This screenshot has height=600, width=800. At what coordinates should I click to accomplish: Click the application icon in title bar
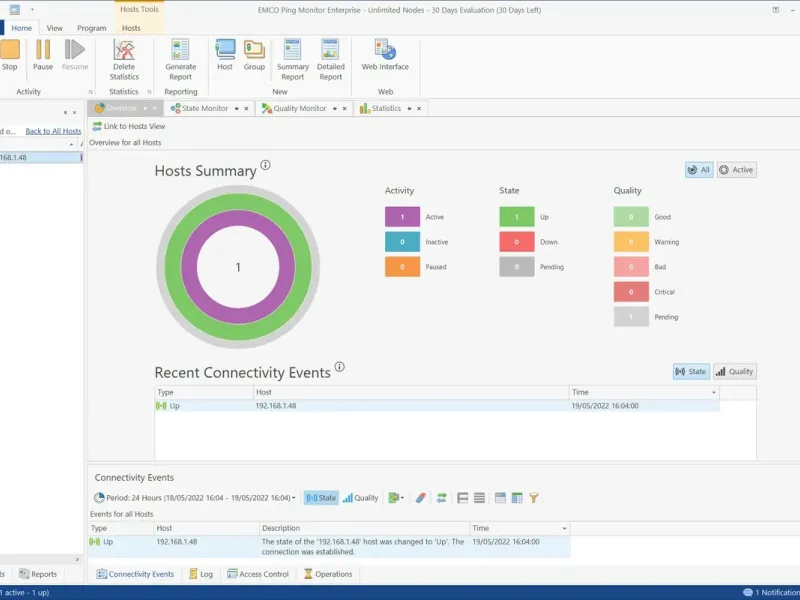15,9
